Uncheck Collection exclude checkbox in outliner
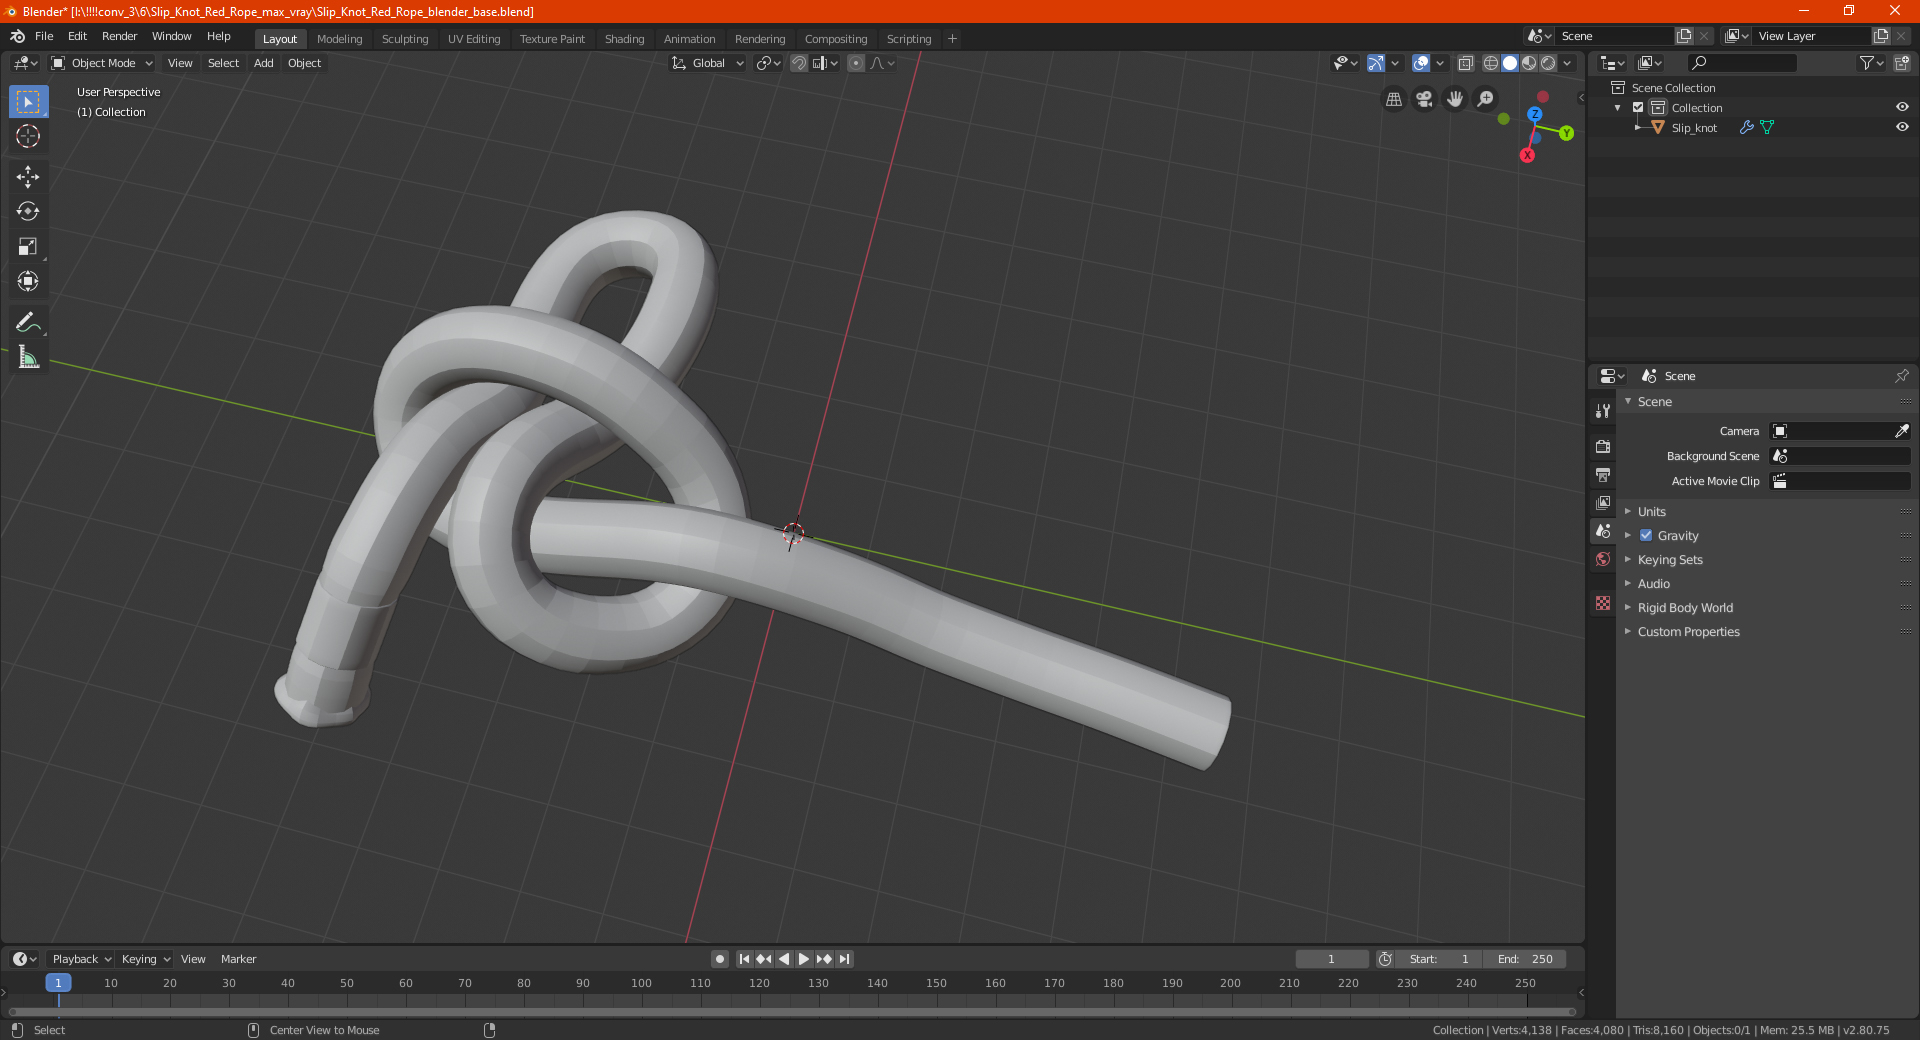The height and width of the screenshot is (1040, 1920). click(x=1638, y=107)
